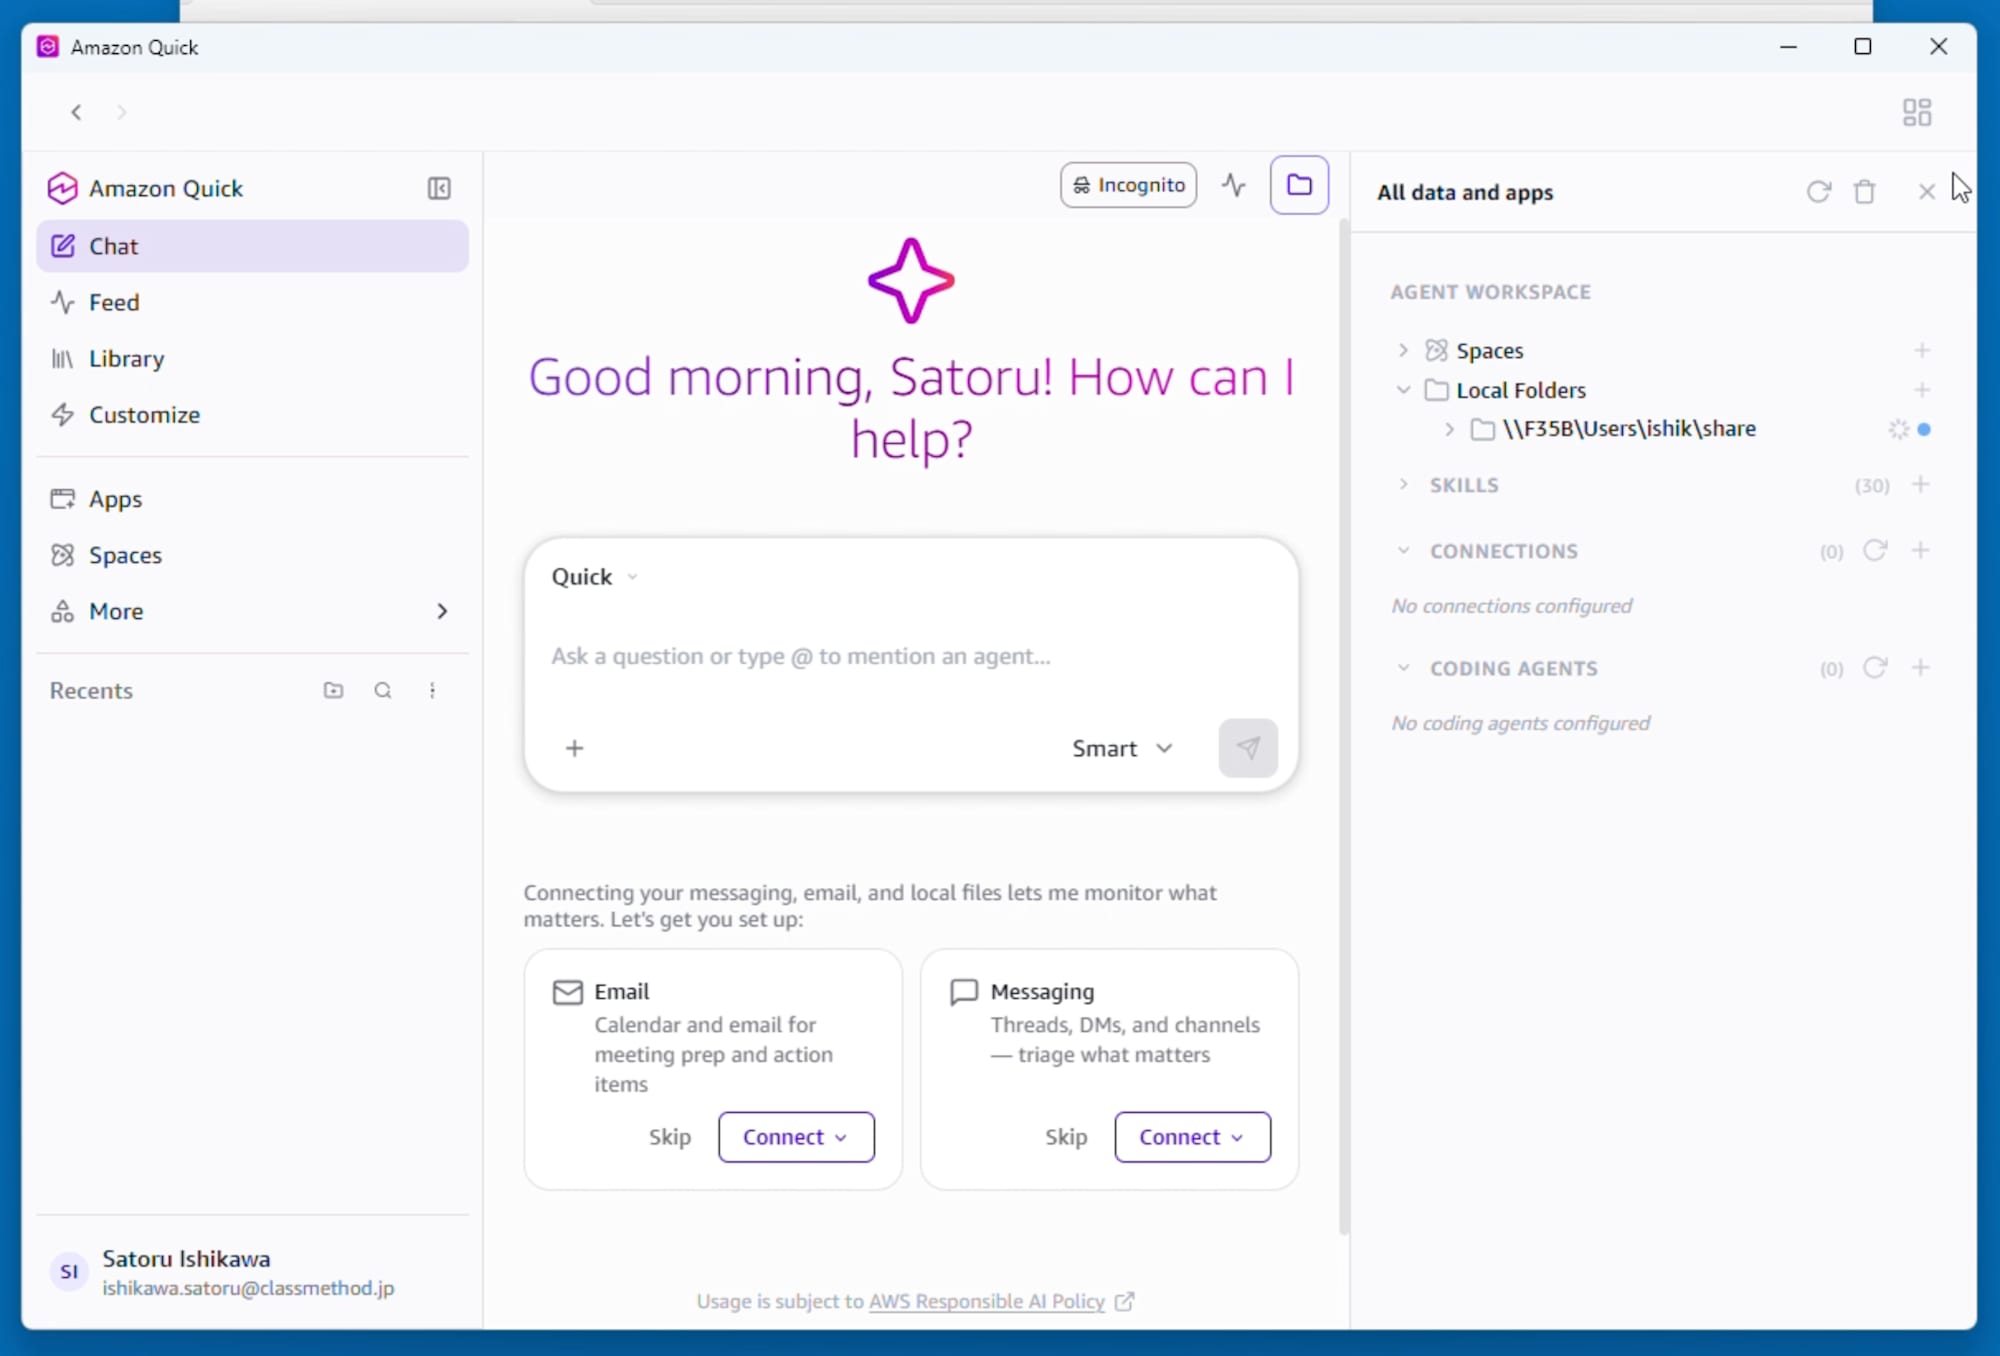Screen dimensions: 2000x1356
Task: Open the Quick agent selector dropdown
Action: click(594, 576)
